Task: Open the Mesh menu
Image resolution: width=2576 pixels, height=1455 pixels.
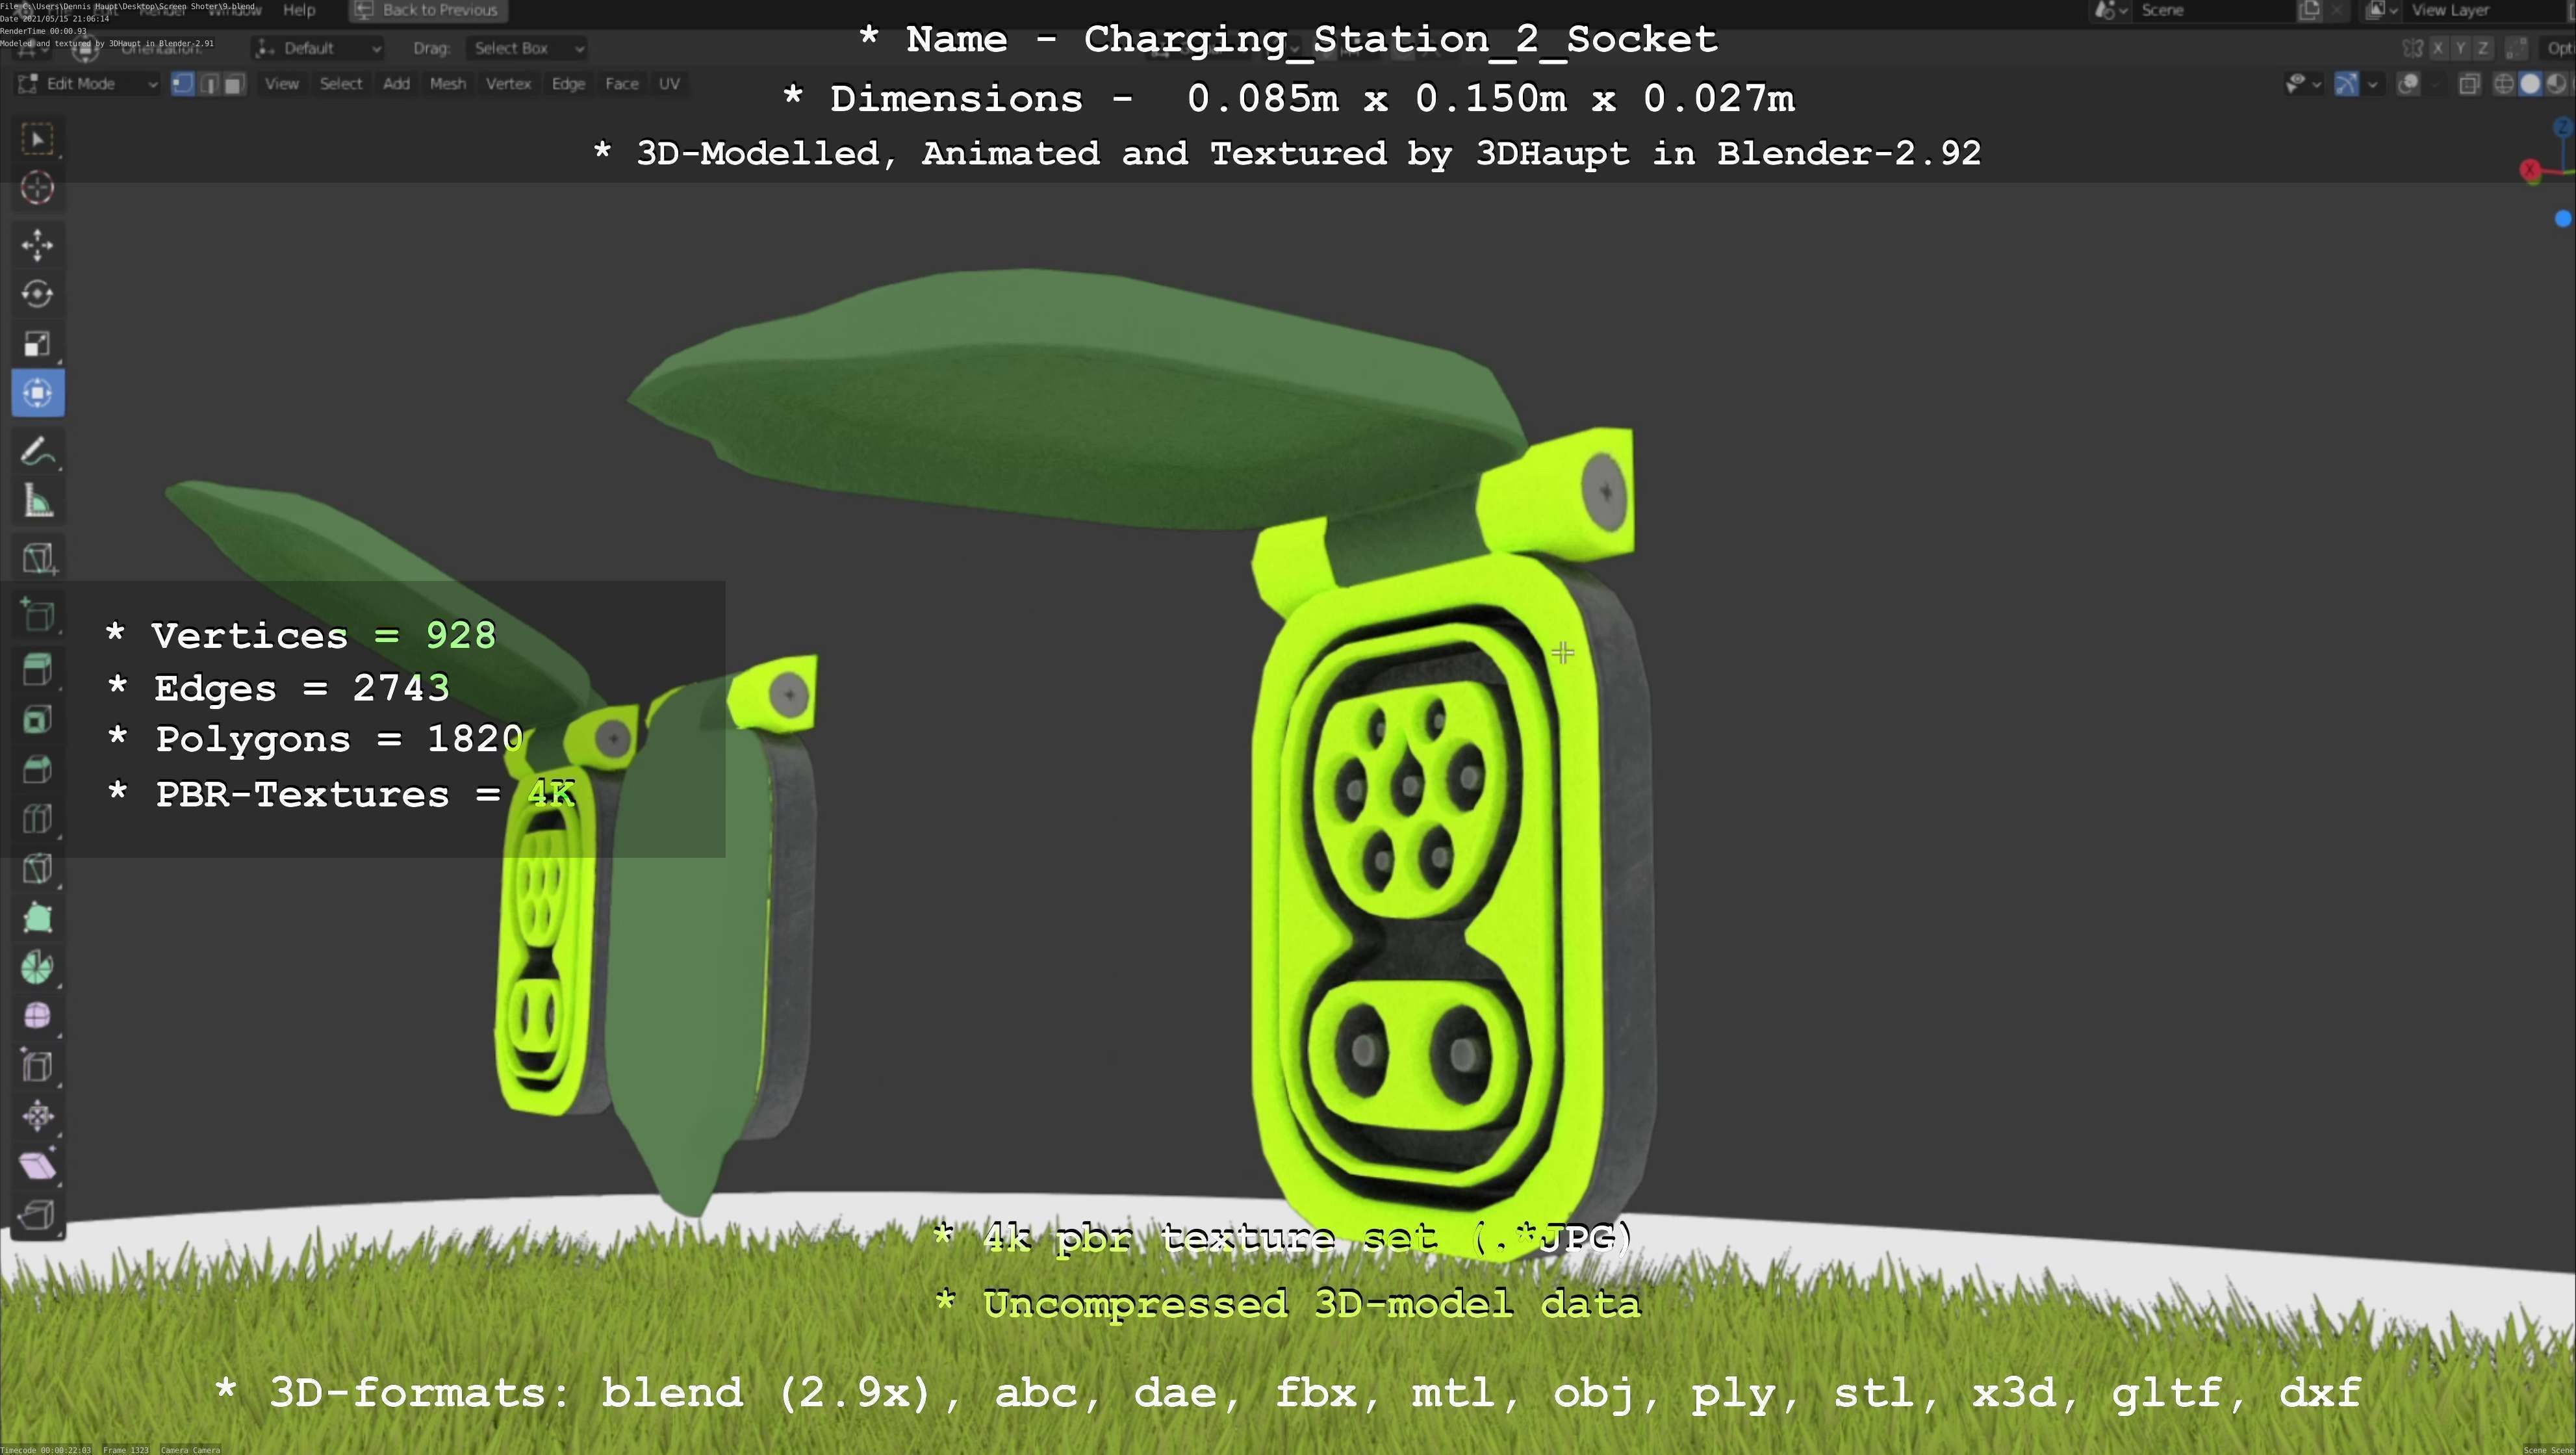Action: tap(448, 84)
